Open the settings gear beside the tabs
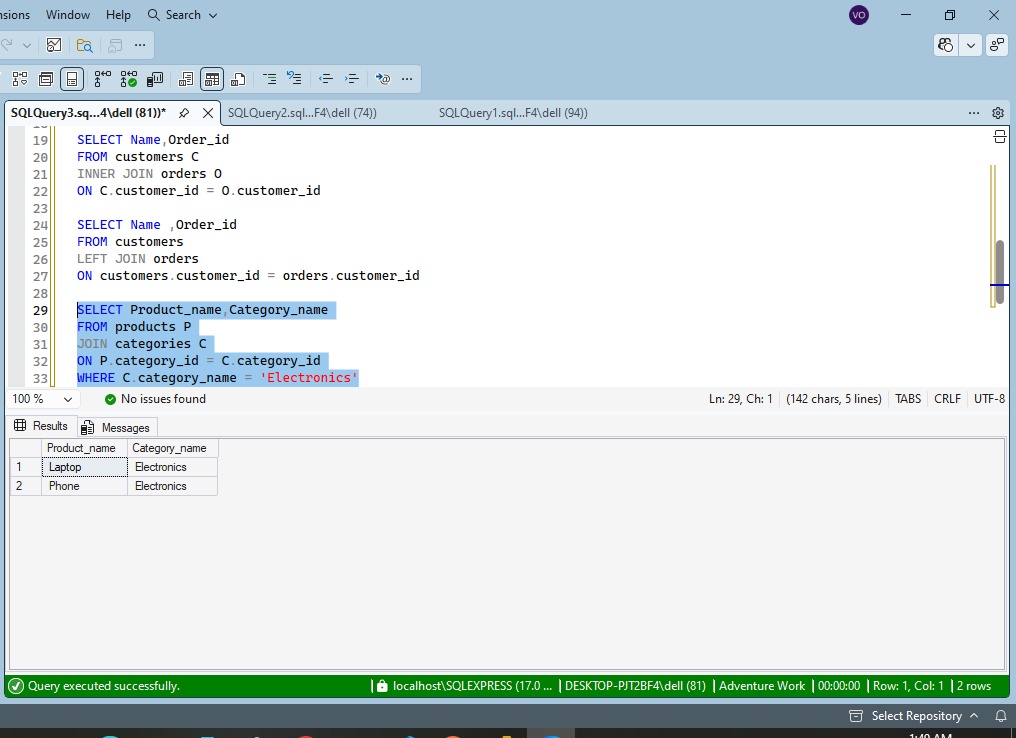The width and height of the screenshot is (1016, 738). (x=998, y=113)
